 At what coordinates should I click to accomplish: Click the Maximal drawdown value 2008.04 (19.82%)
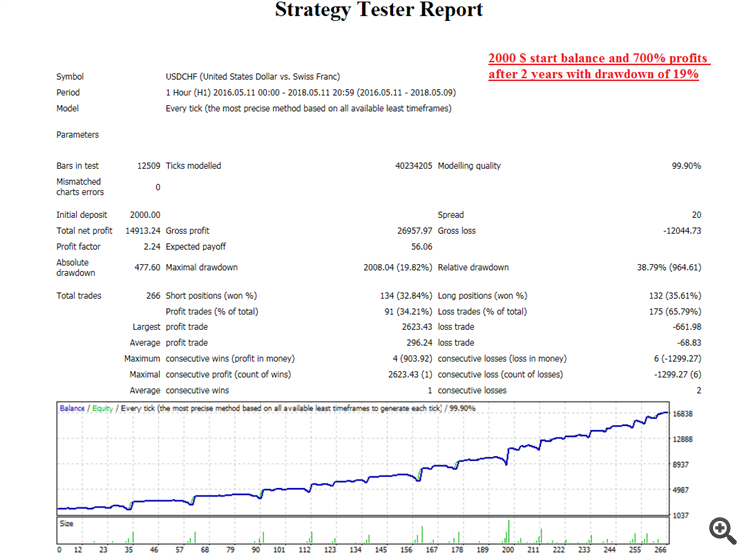(397, 267)
